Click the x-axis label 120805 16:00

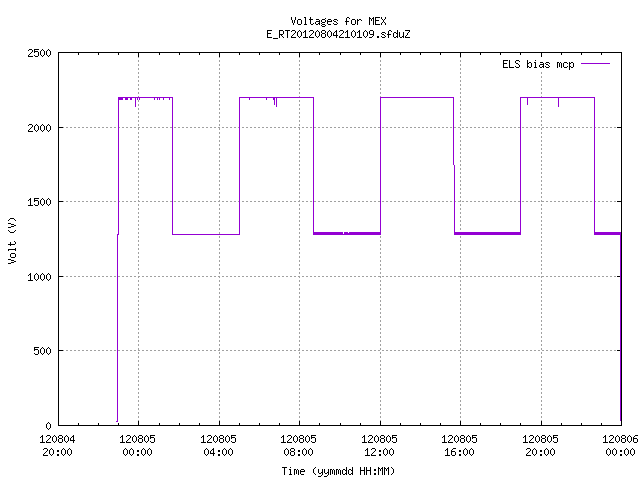tap(460, 446)
